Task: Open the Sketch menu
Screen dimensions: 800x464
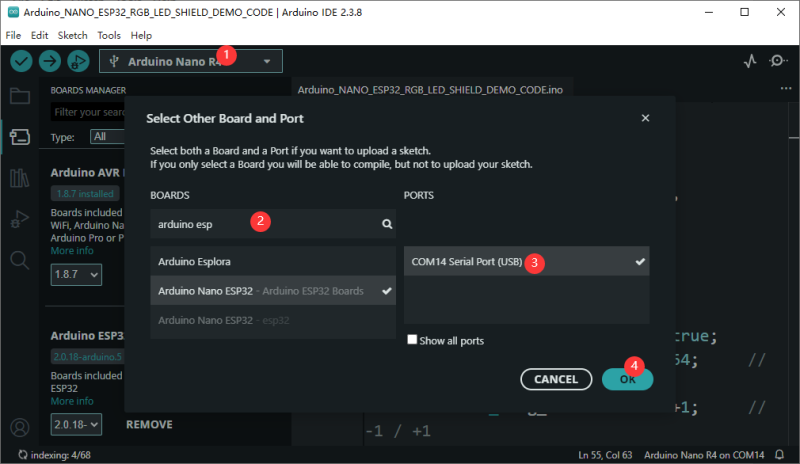Action: click(72, 35)
